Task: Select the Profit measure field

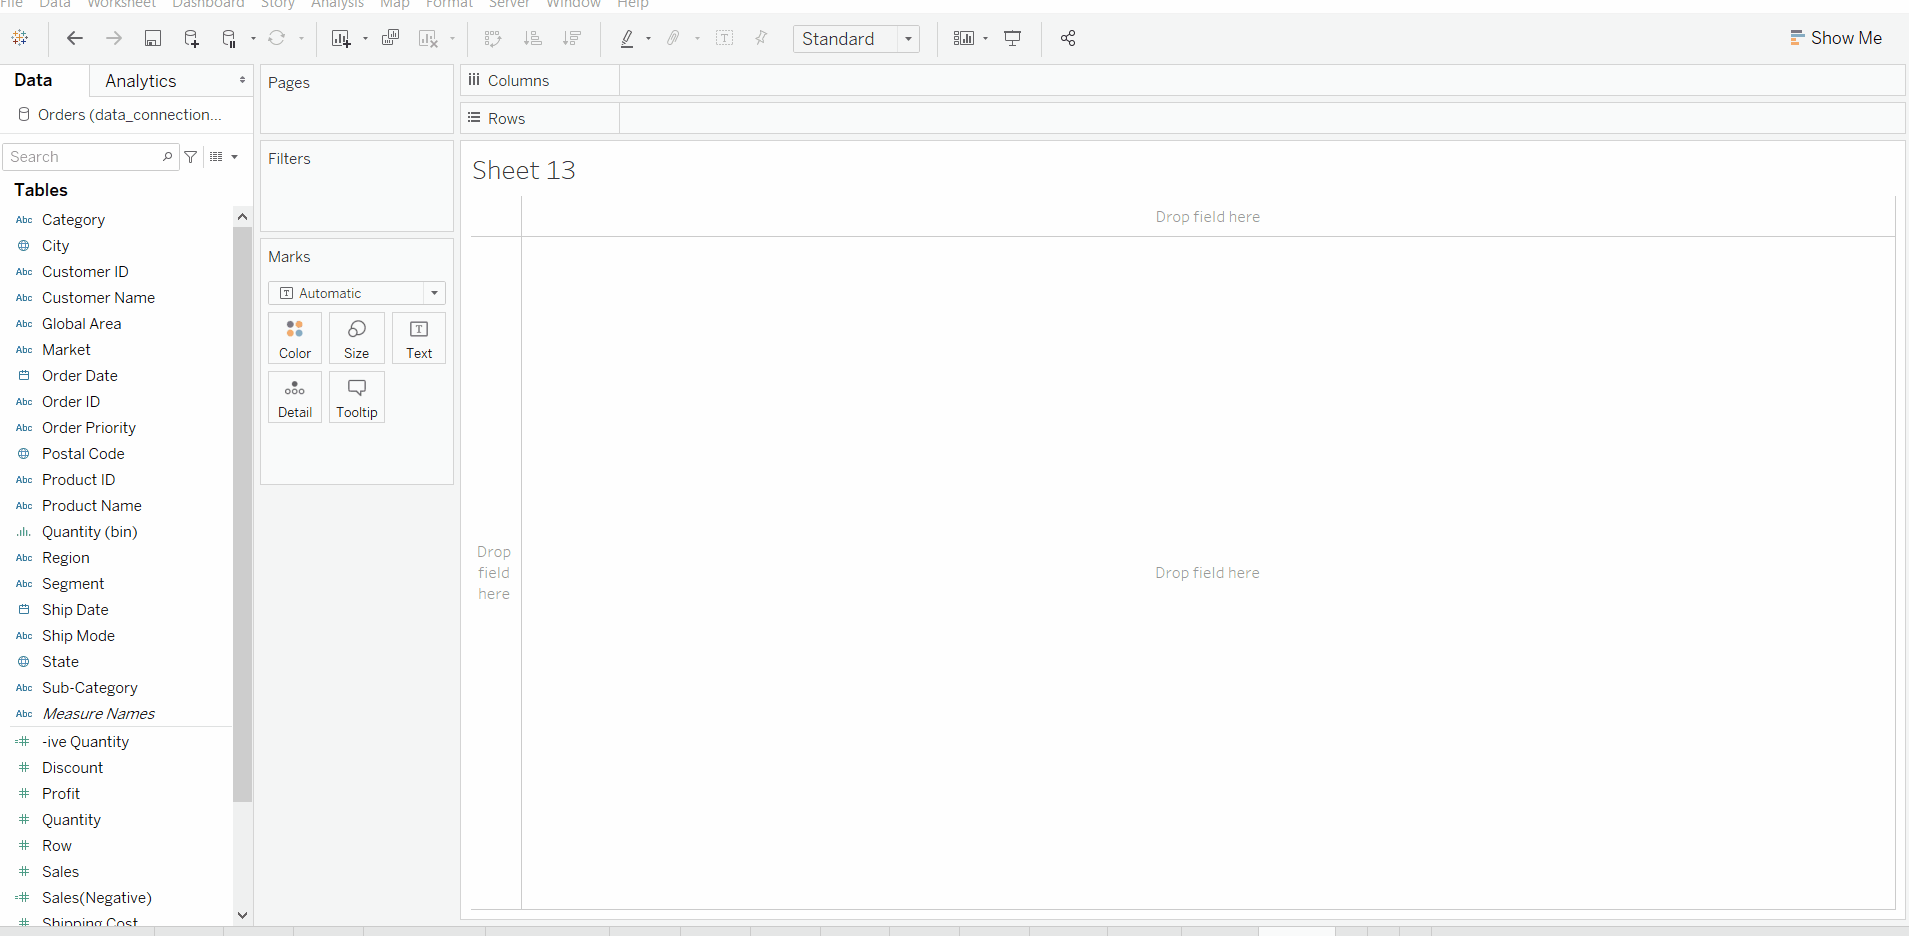Action: 61,794
